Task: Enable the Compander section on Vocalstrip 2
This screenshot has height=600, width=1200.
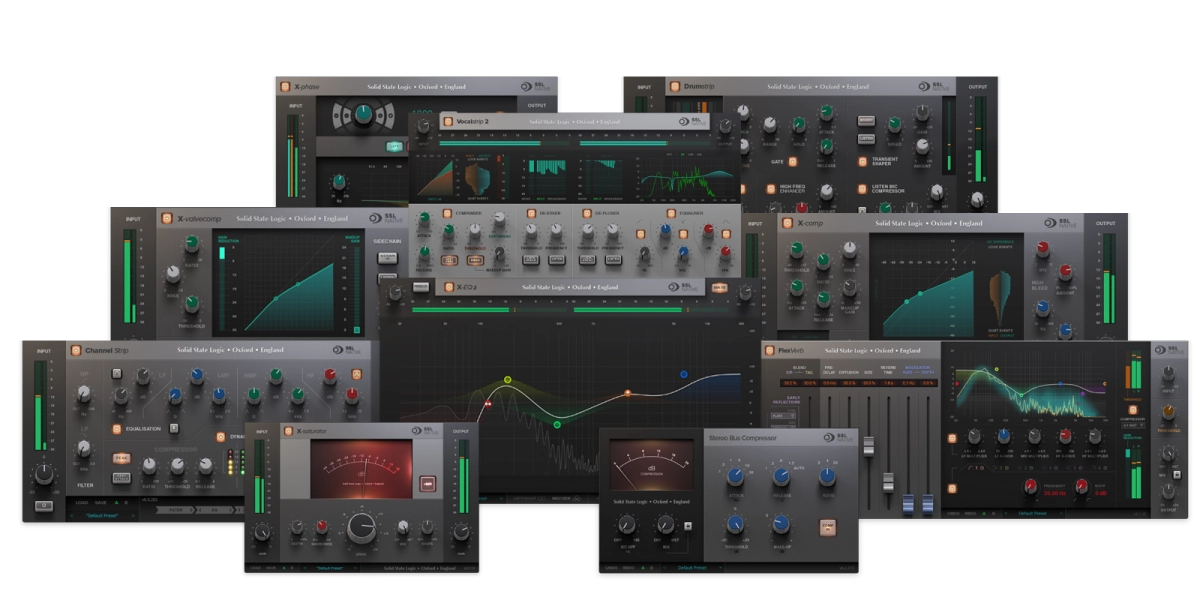Action: (x=449, y=212)
